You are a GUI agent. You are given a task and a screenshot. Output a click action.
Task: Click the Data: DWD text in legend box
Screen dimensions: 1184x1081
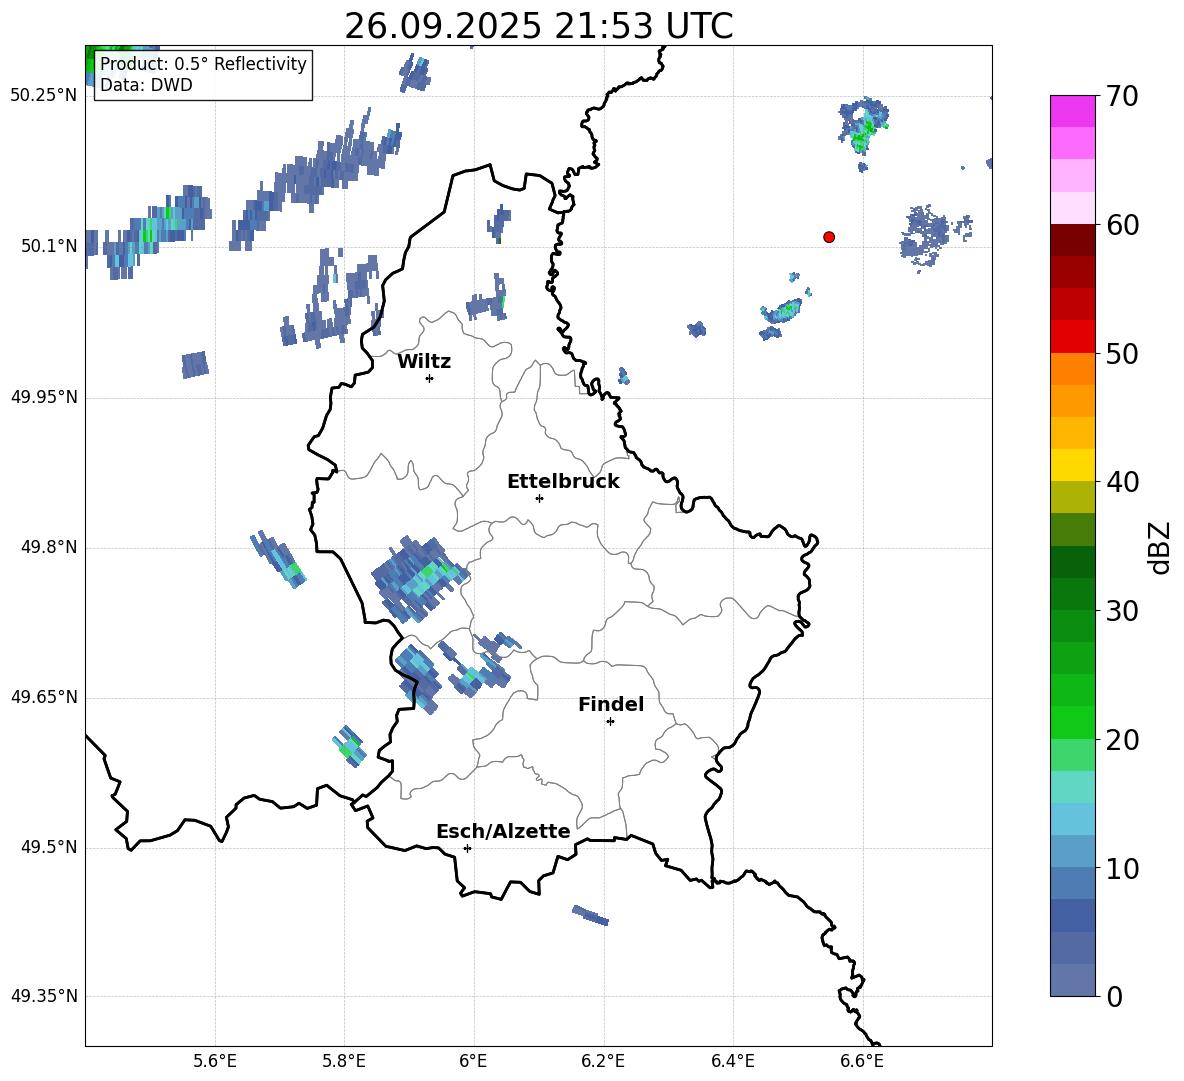click(146, 85)
